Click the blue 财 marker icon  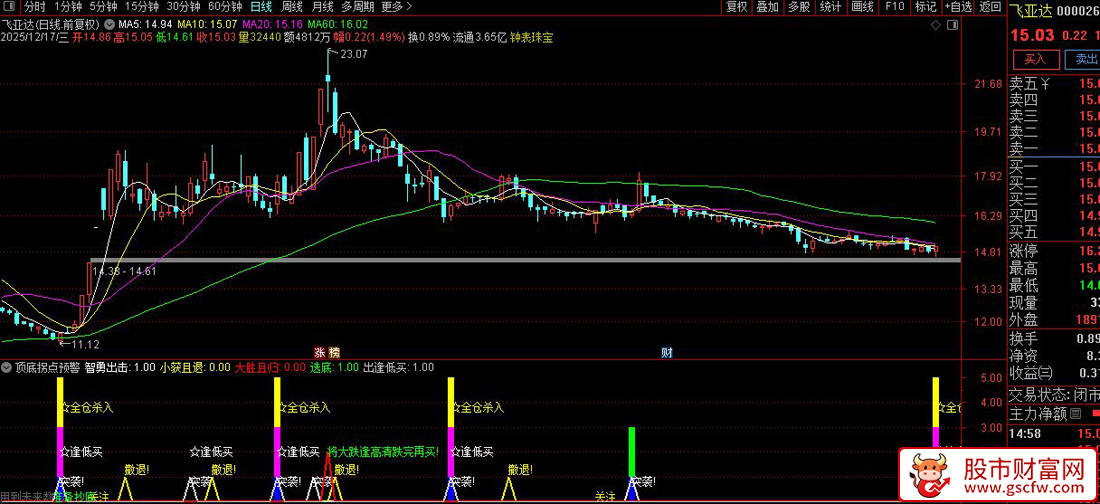point(667,352)
